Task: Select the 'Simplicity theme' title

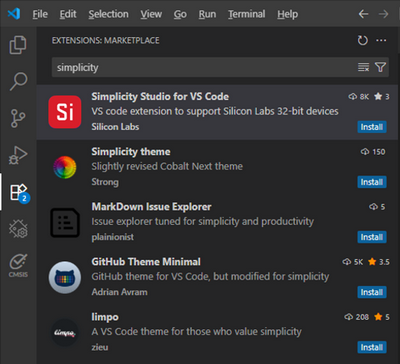Action: point(131,152)
